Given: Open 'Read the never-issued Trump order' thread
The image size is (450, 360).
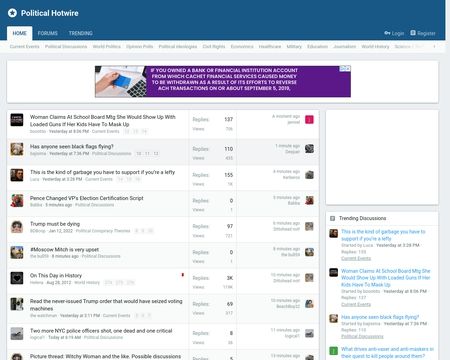Looking at the screenshot, I should (x=106, y=305).
